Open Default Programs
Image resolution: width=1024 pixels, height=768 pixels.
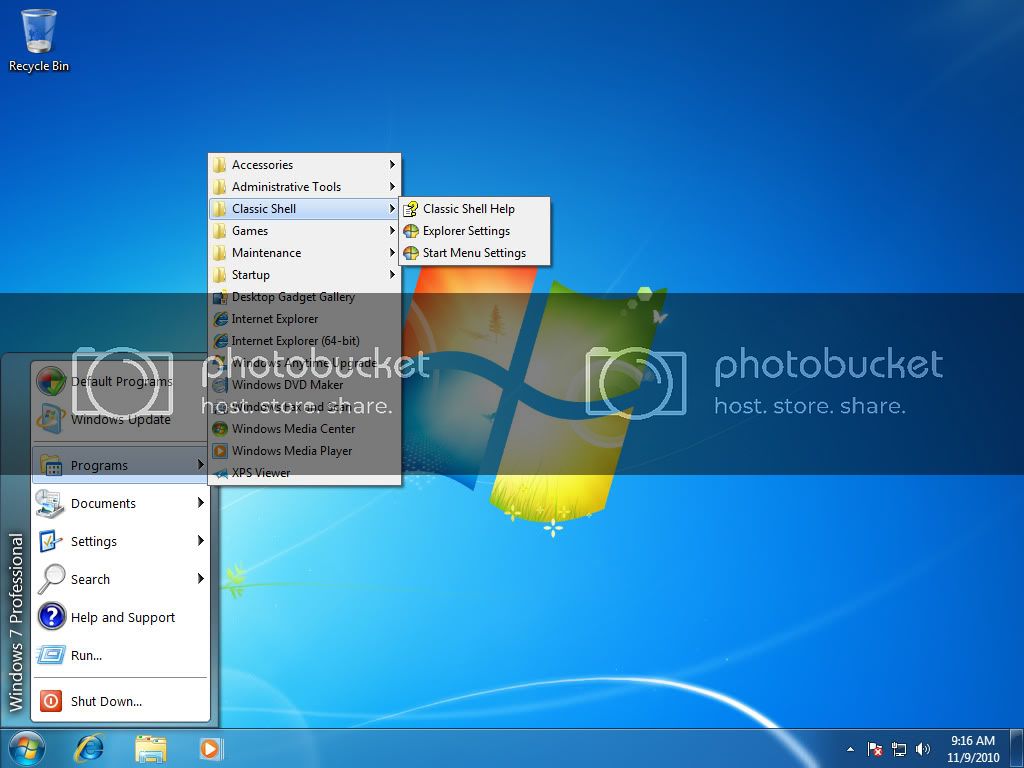(120, 381)
